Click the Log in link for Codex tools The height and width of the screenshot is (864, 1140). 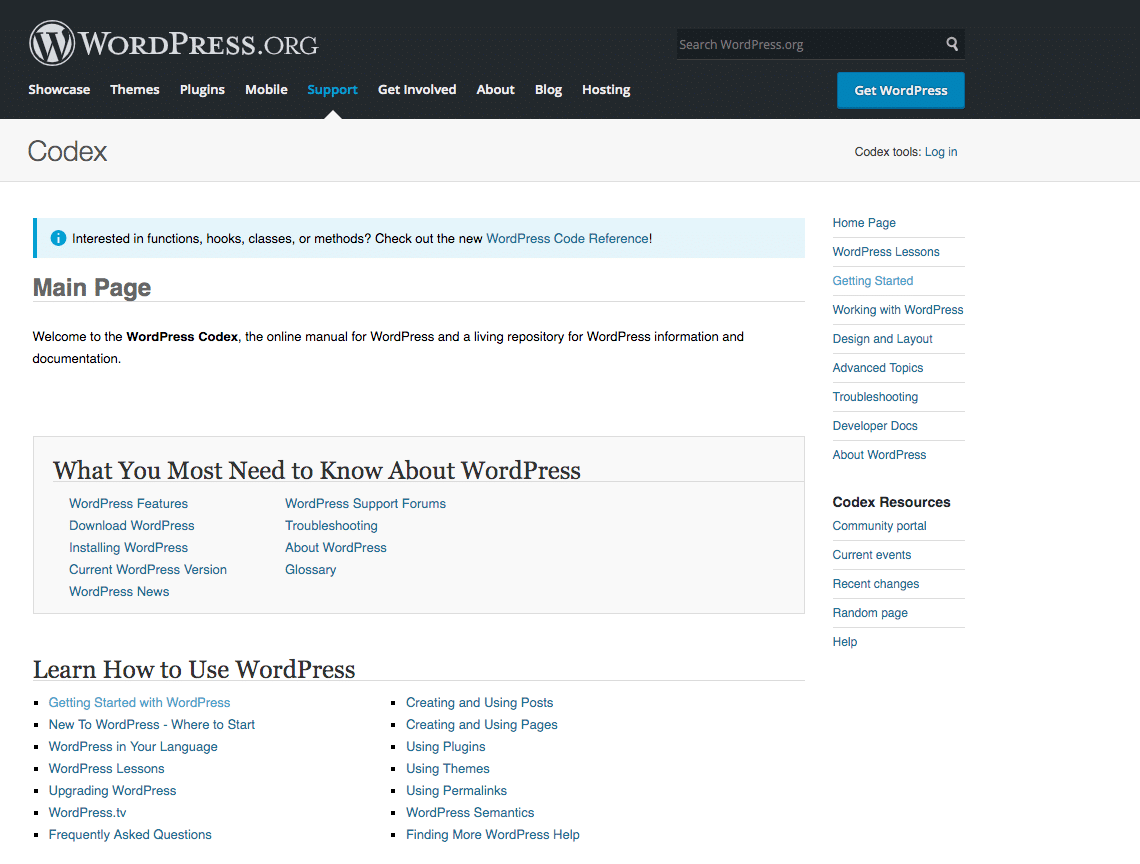pos(940,152)
